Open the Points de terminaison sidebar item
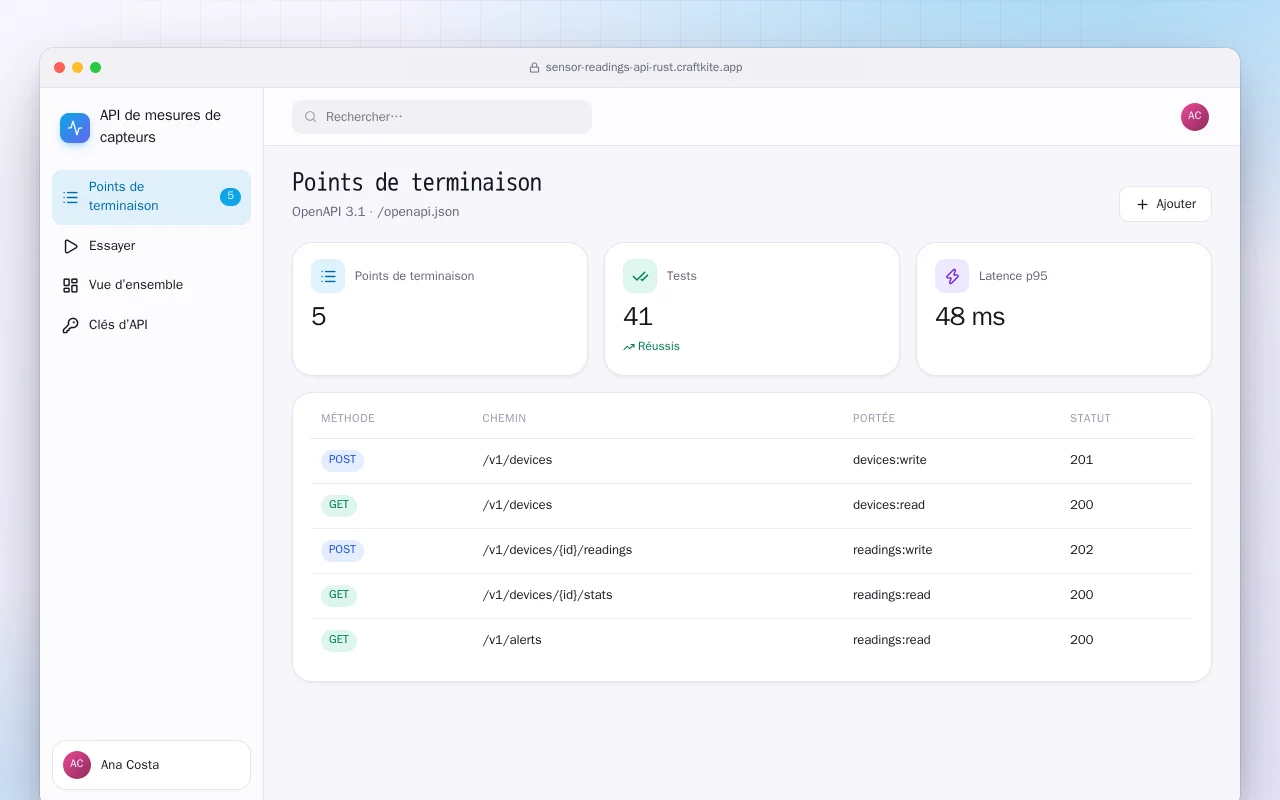This screenshot has width=1280, height=800. [x=151, y=197]
